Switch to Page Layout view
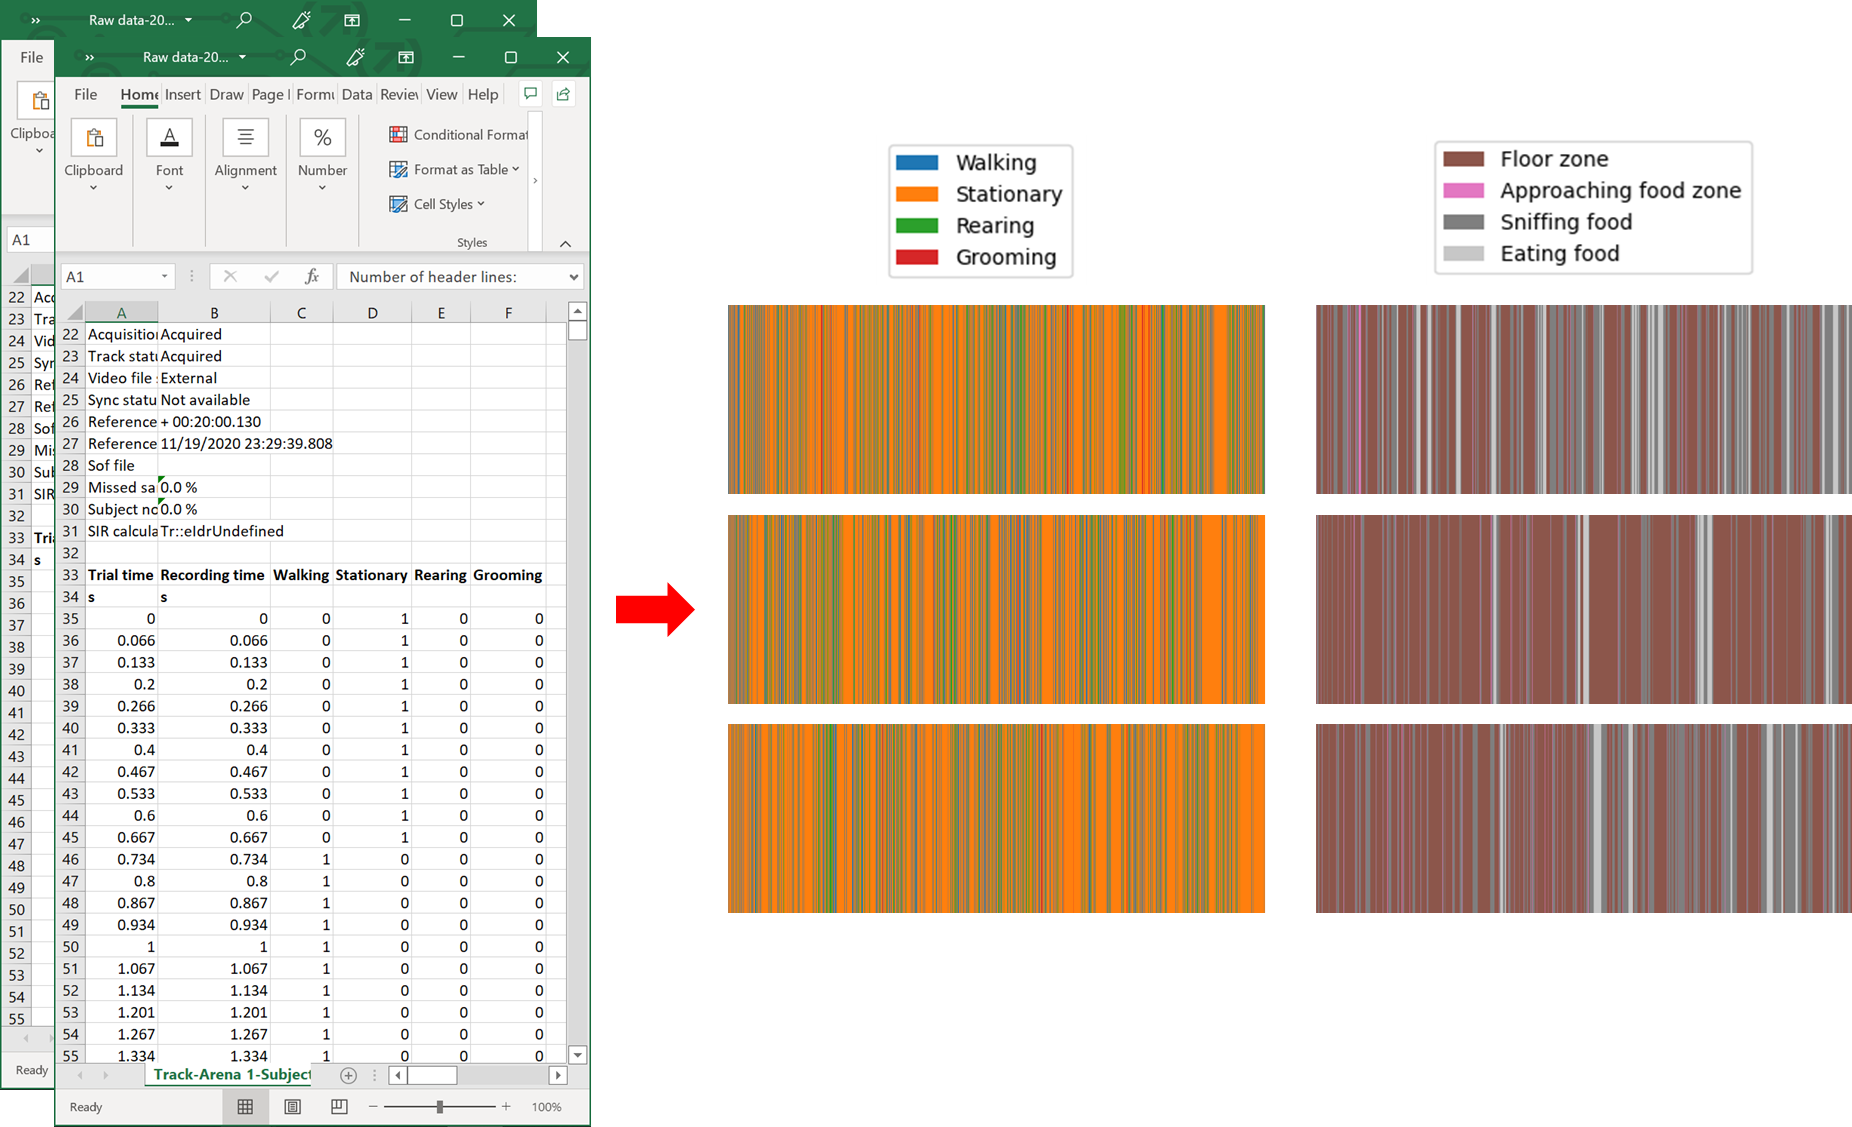 tap(292, 1106)
